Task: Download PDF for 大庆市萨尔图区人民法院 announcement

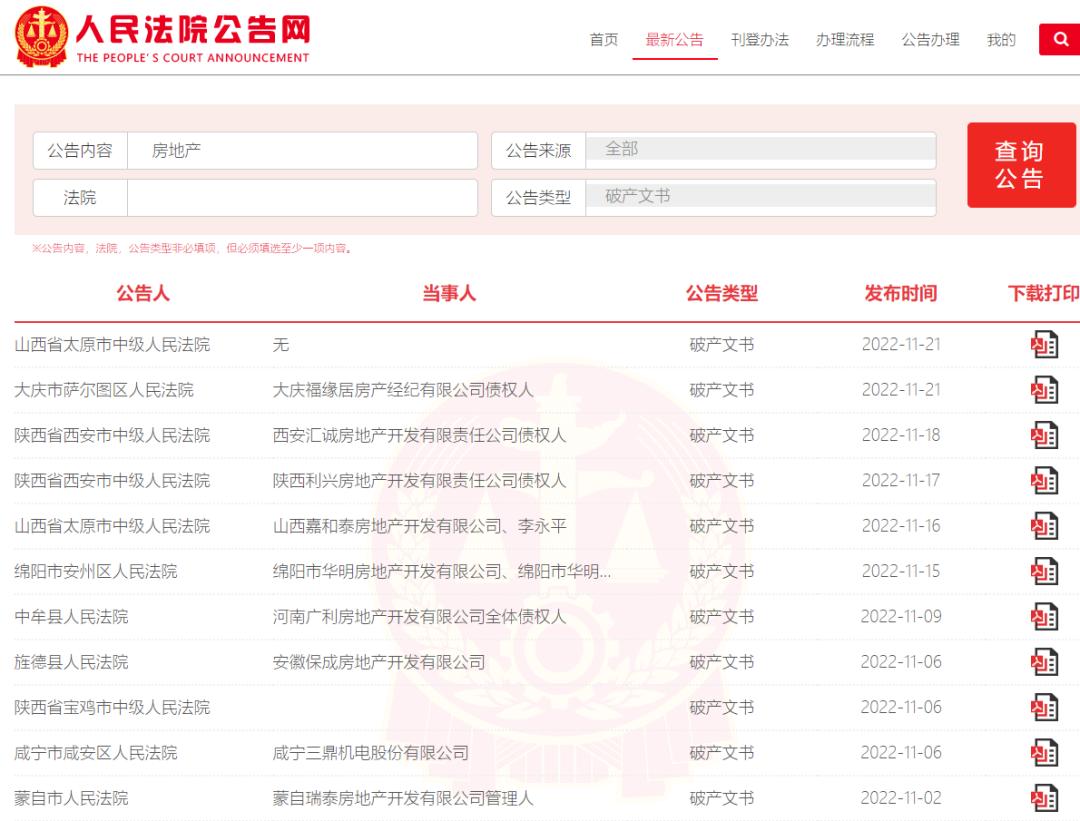Action: coord(1044,389)
